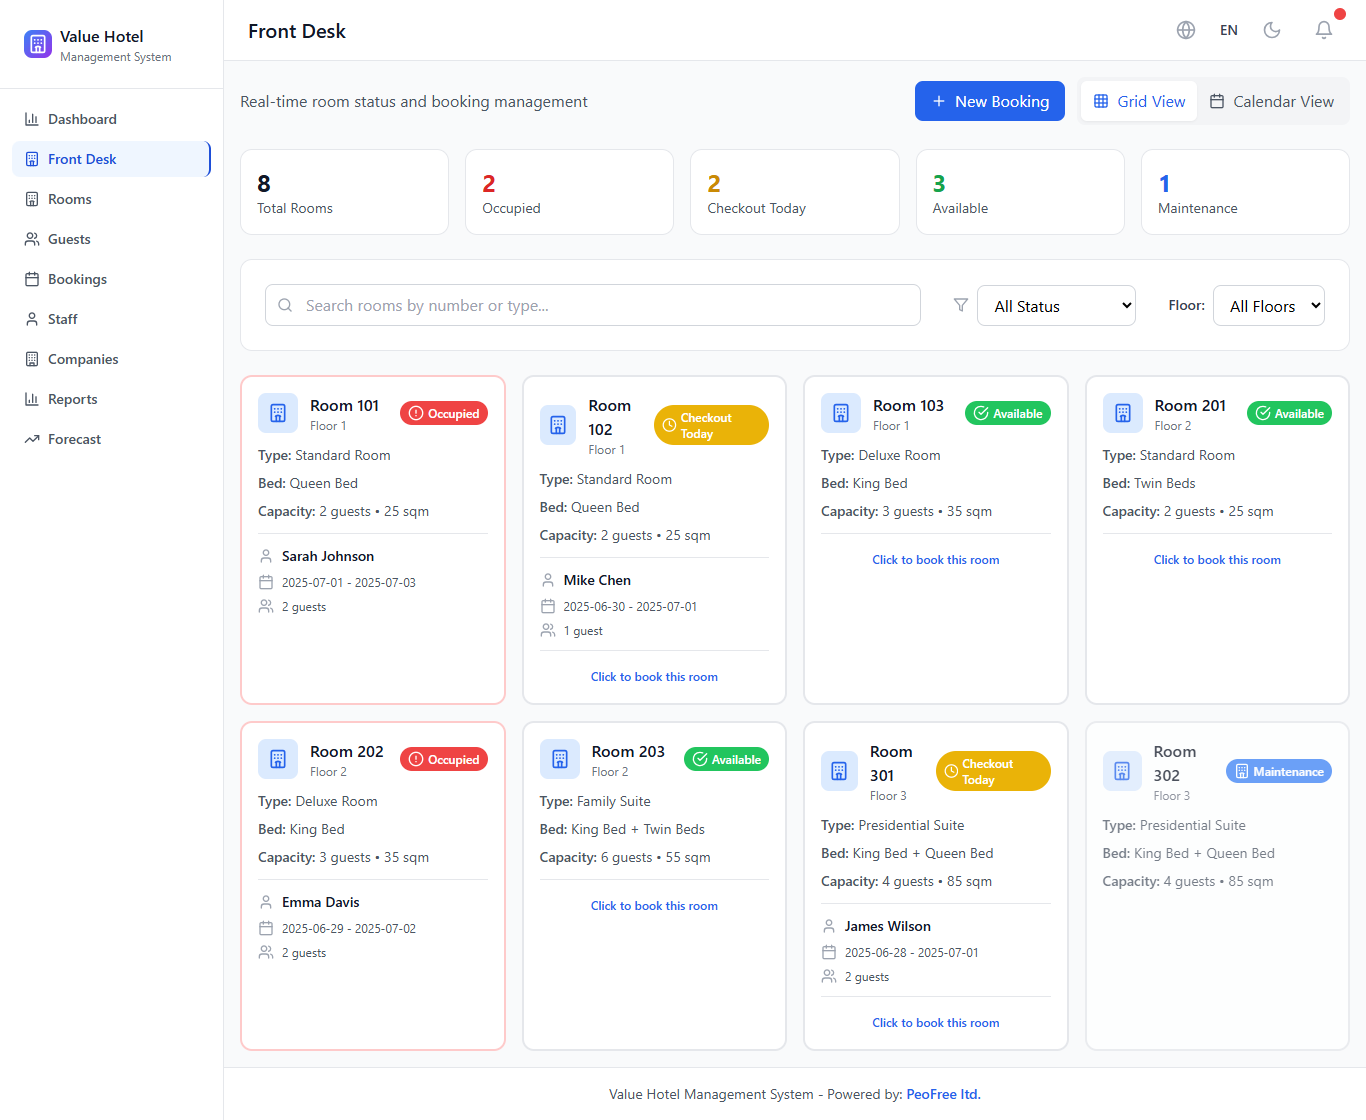Expand the All Floors dropdown
Image resolution: width=1366 pixels, height=1120 pixels.
click(x=1268, y=306)
